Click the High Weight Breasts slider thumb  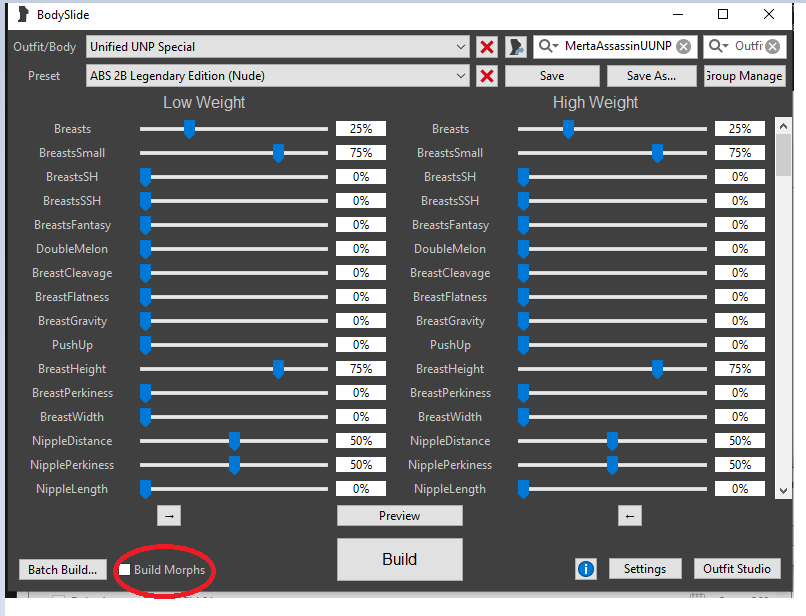[x=568, y=129]
